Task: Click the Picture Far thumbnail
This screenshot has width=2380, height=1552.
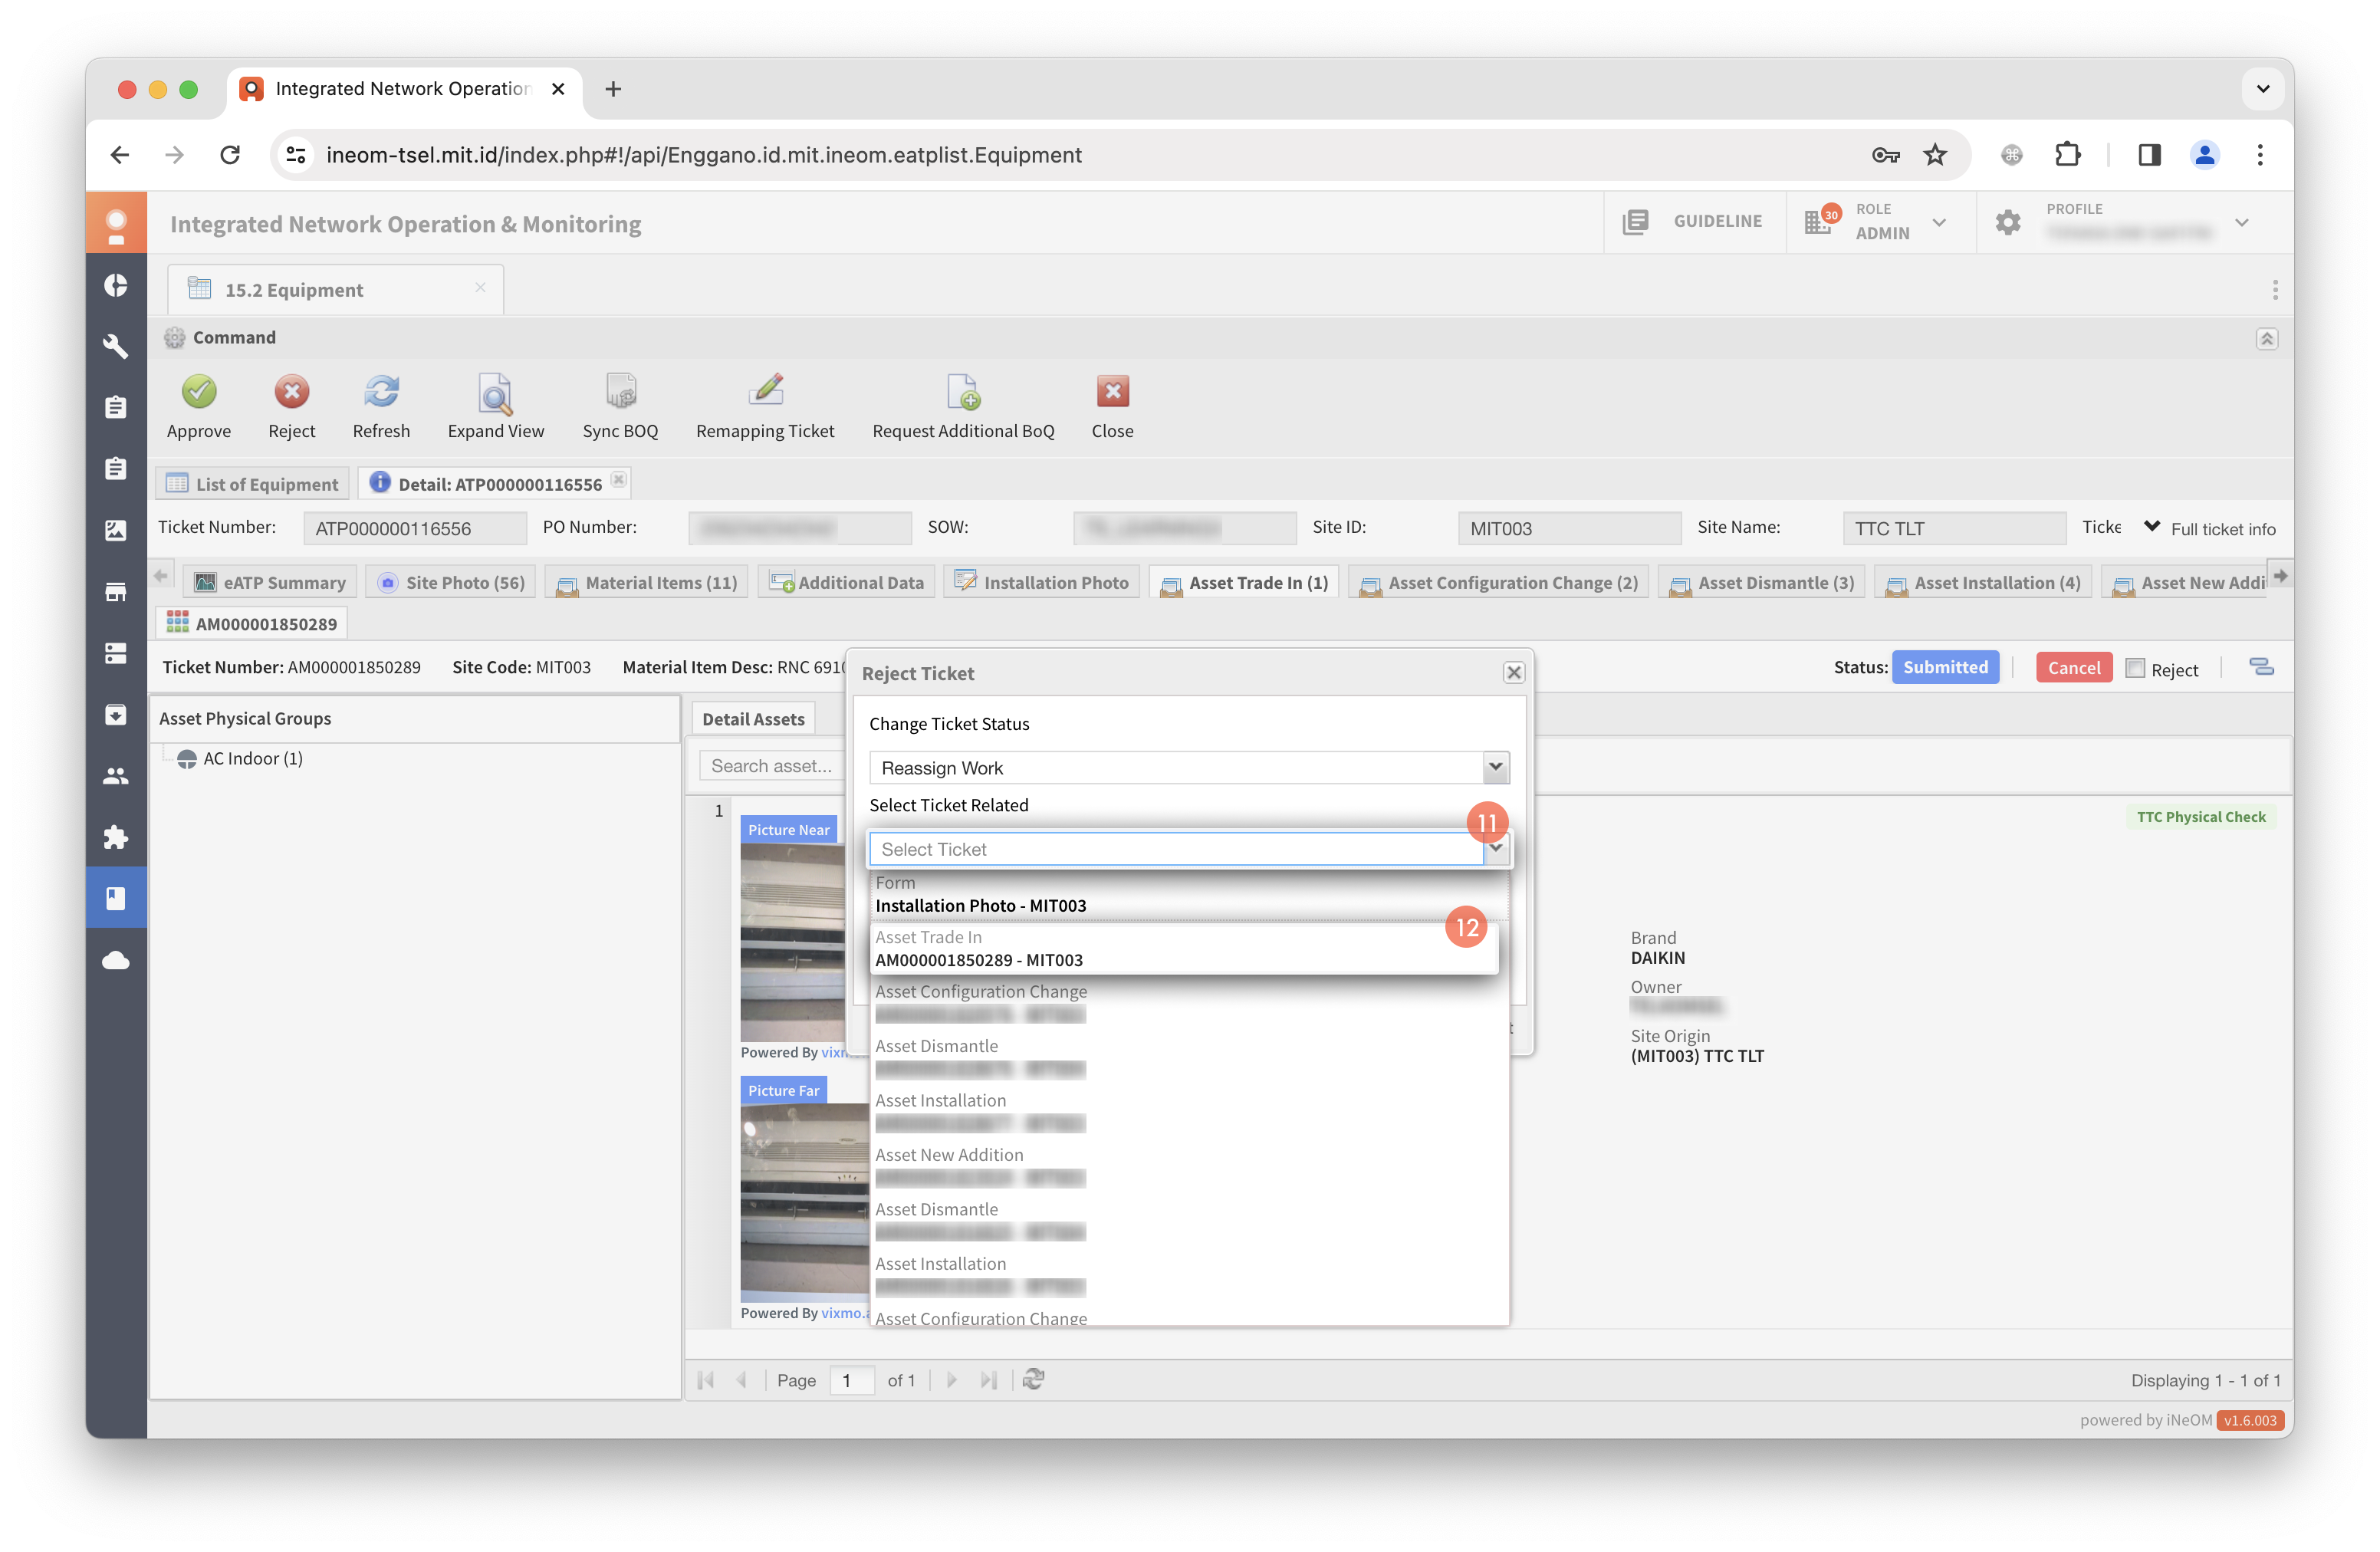Action: click(805, 1202)
